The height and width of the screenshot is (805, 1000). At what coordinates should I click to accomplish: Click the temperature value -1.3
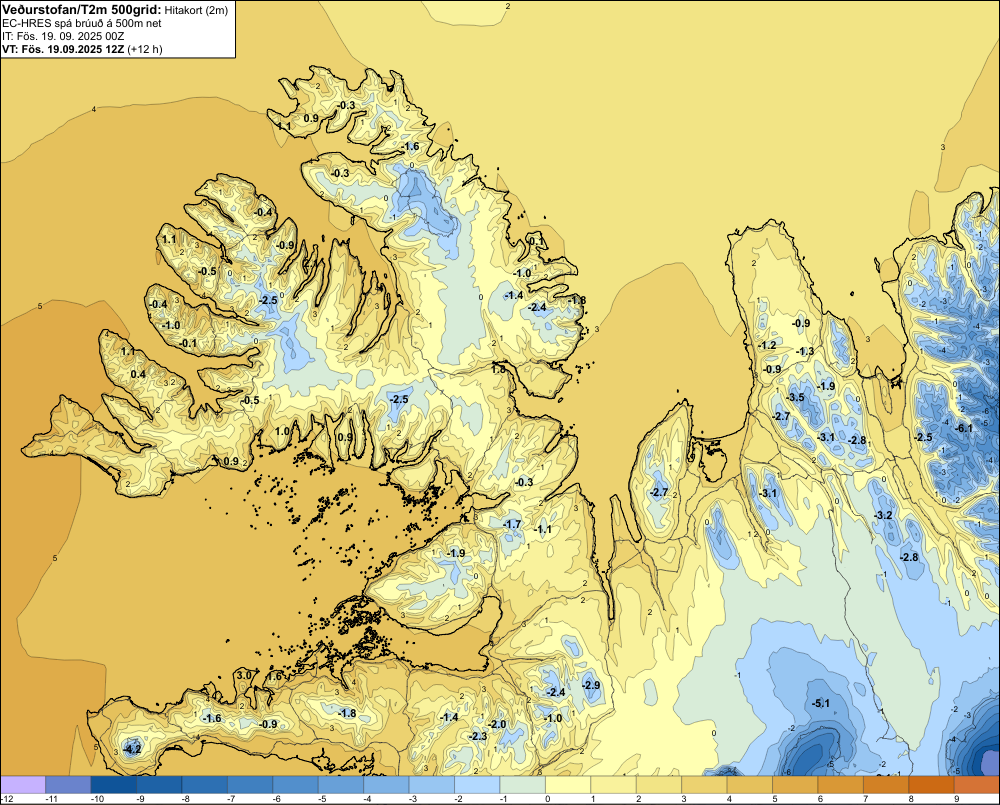[x=805, y=351]
